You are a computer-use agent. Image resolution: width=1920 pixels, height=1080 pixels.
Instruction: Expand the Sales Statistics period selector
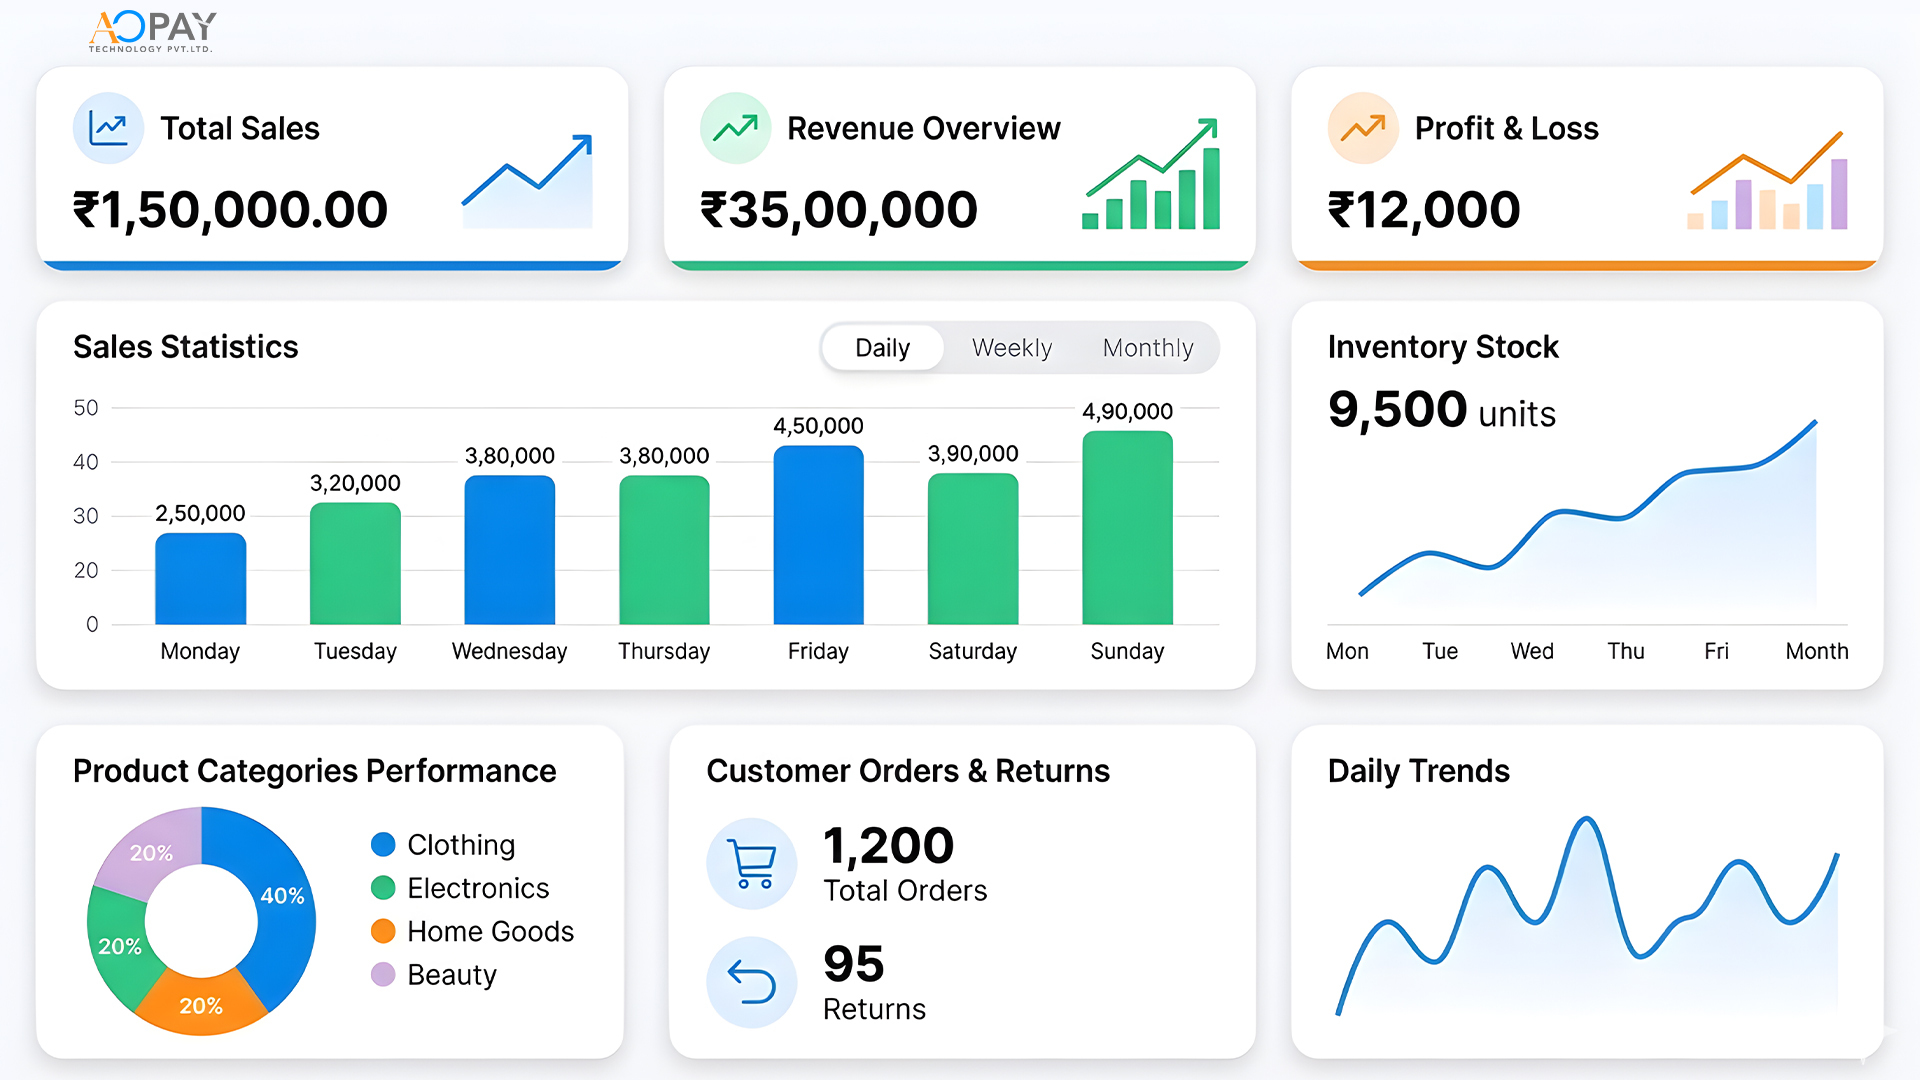(x=1019, y=347)
